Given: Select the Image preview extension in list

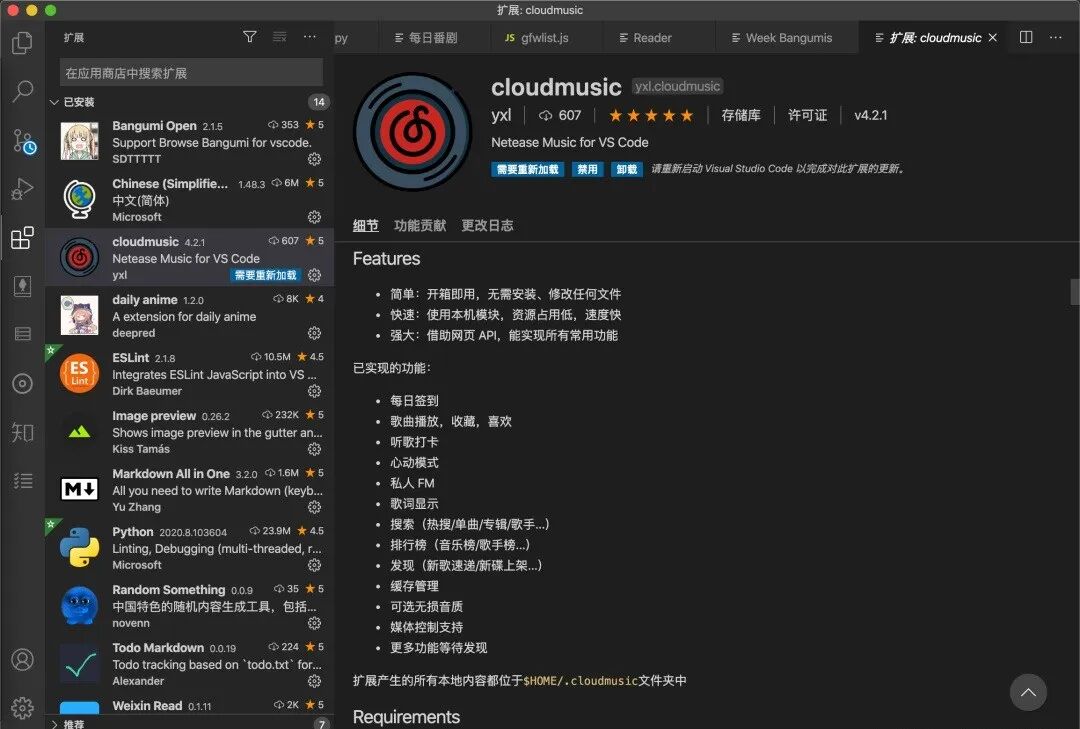Looking at the screenshot, I should coord(189,432).
